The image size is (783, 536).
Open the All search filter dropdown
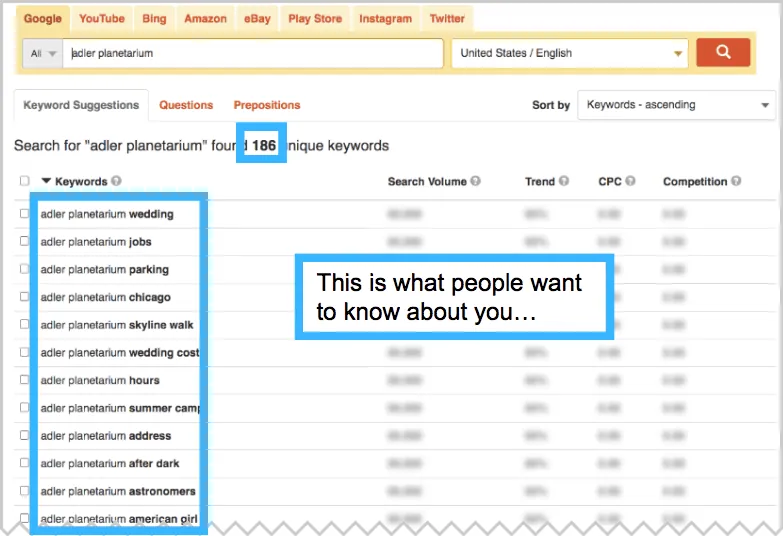pyautogui.click(x=43, y=53)
